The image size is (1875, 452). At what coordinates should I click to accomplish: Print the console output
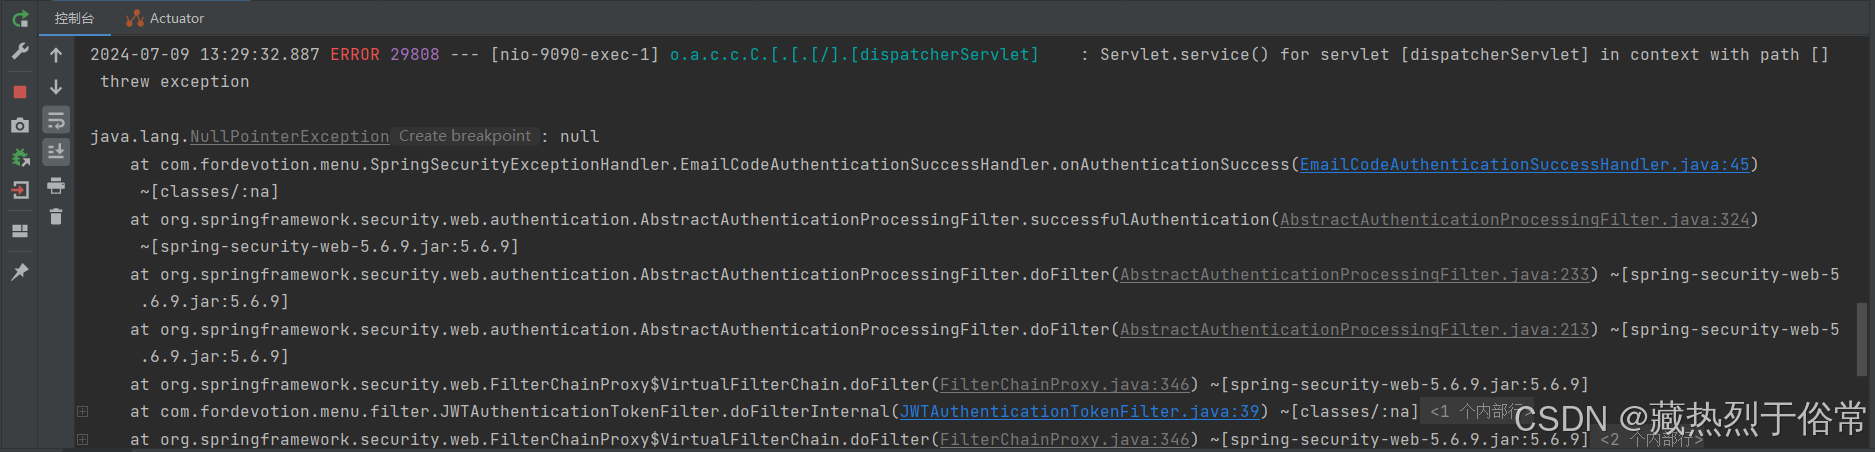[56, 185]
